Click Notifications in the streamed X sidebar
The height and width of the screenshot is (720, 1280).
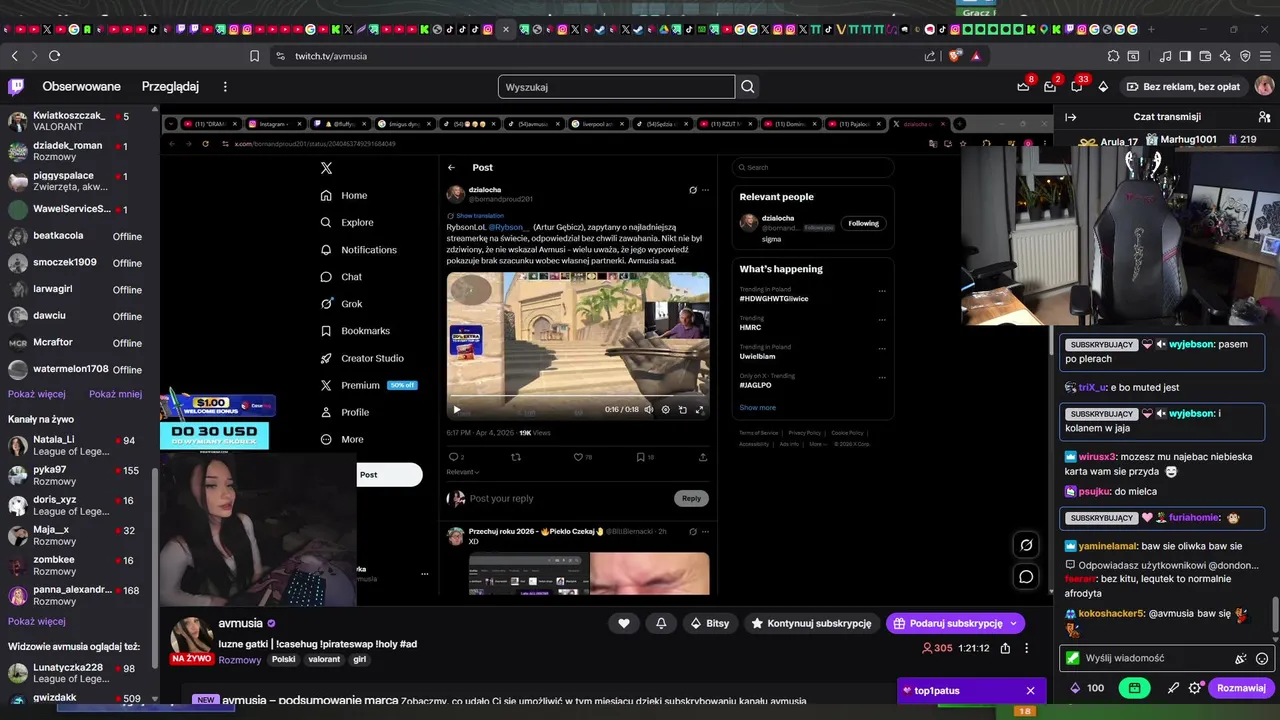358,250
